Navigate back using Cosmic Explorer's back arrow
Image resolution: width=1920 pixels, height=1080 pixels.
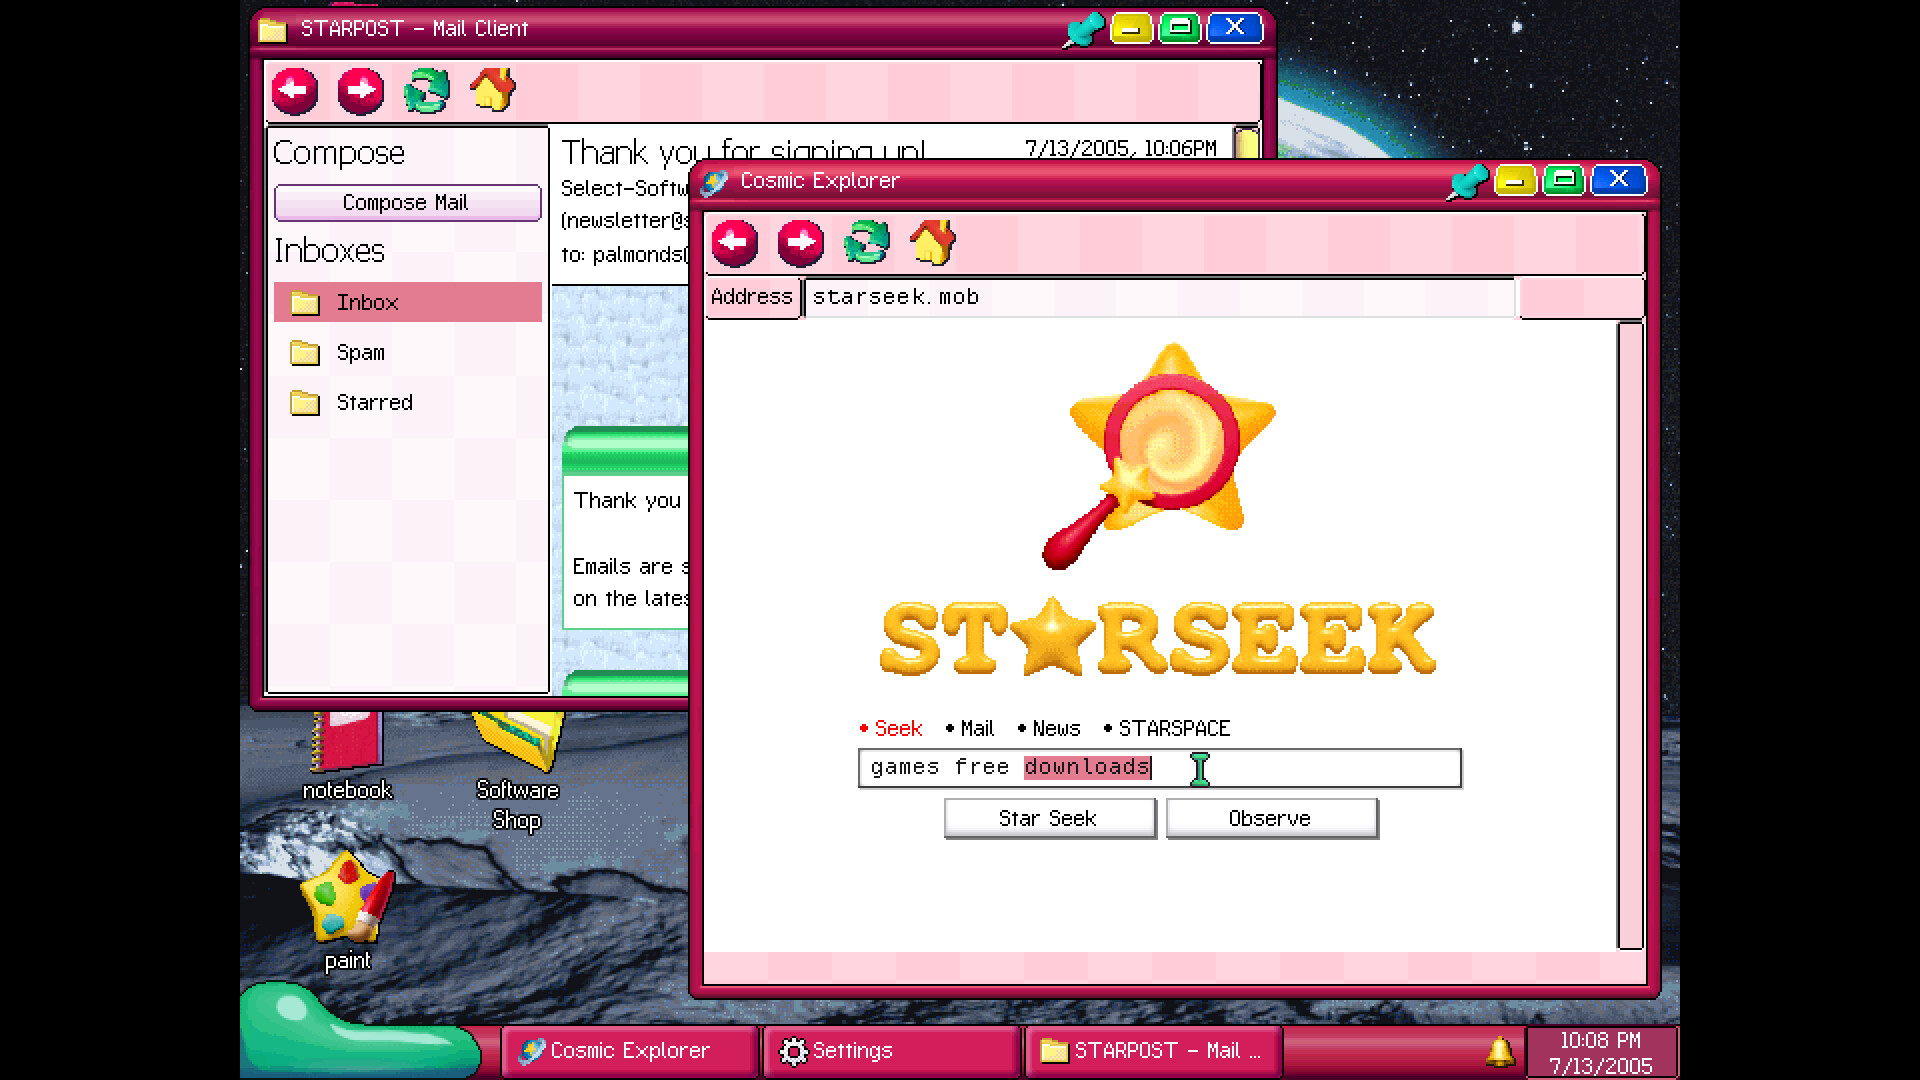point(735,243)
